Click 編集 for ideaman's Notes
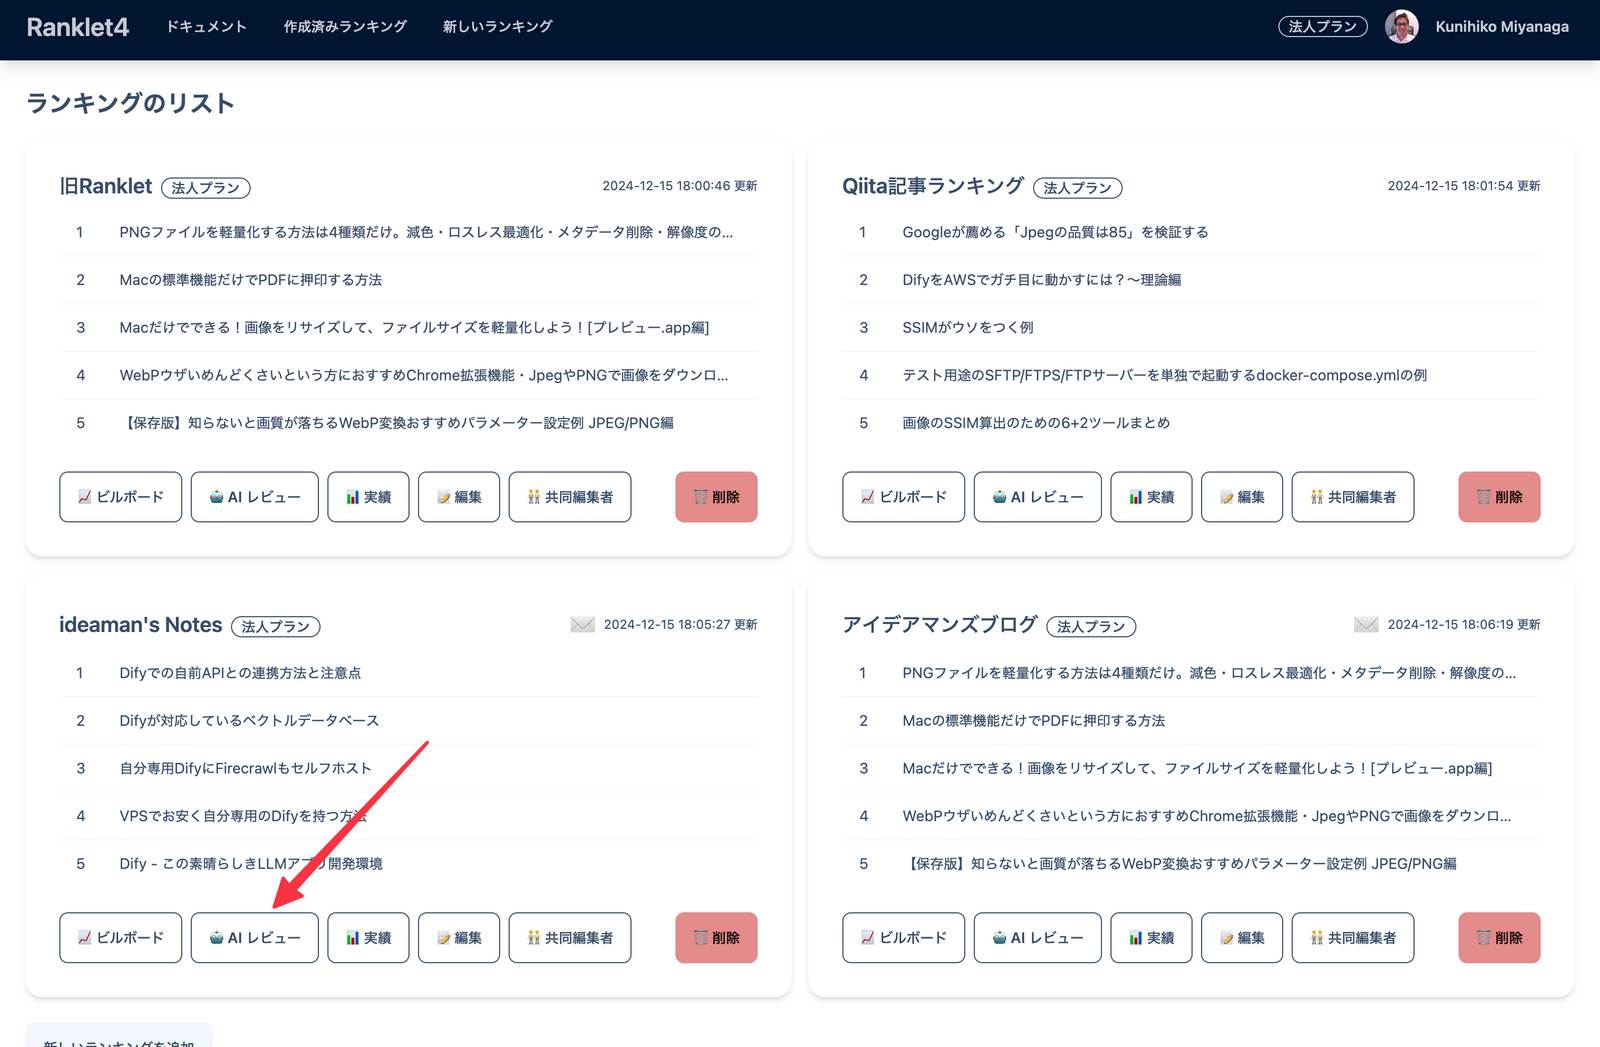Viewport: 1600px width, 1047px height. 459,938
